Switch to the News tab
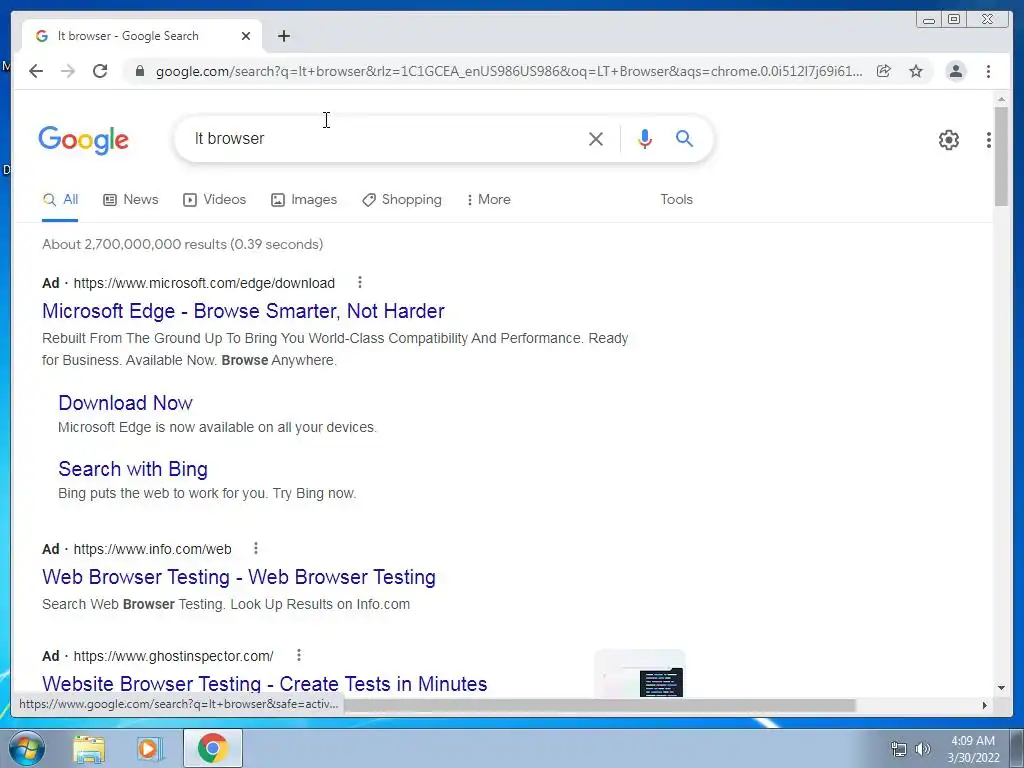The height and width of the screenshot is (768, 1024). (x=131, y=200)
